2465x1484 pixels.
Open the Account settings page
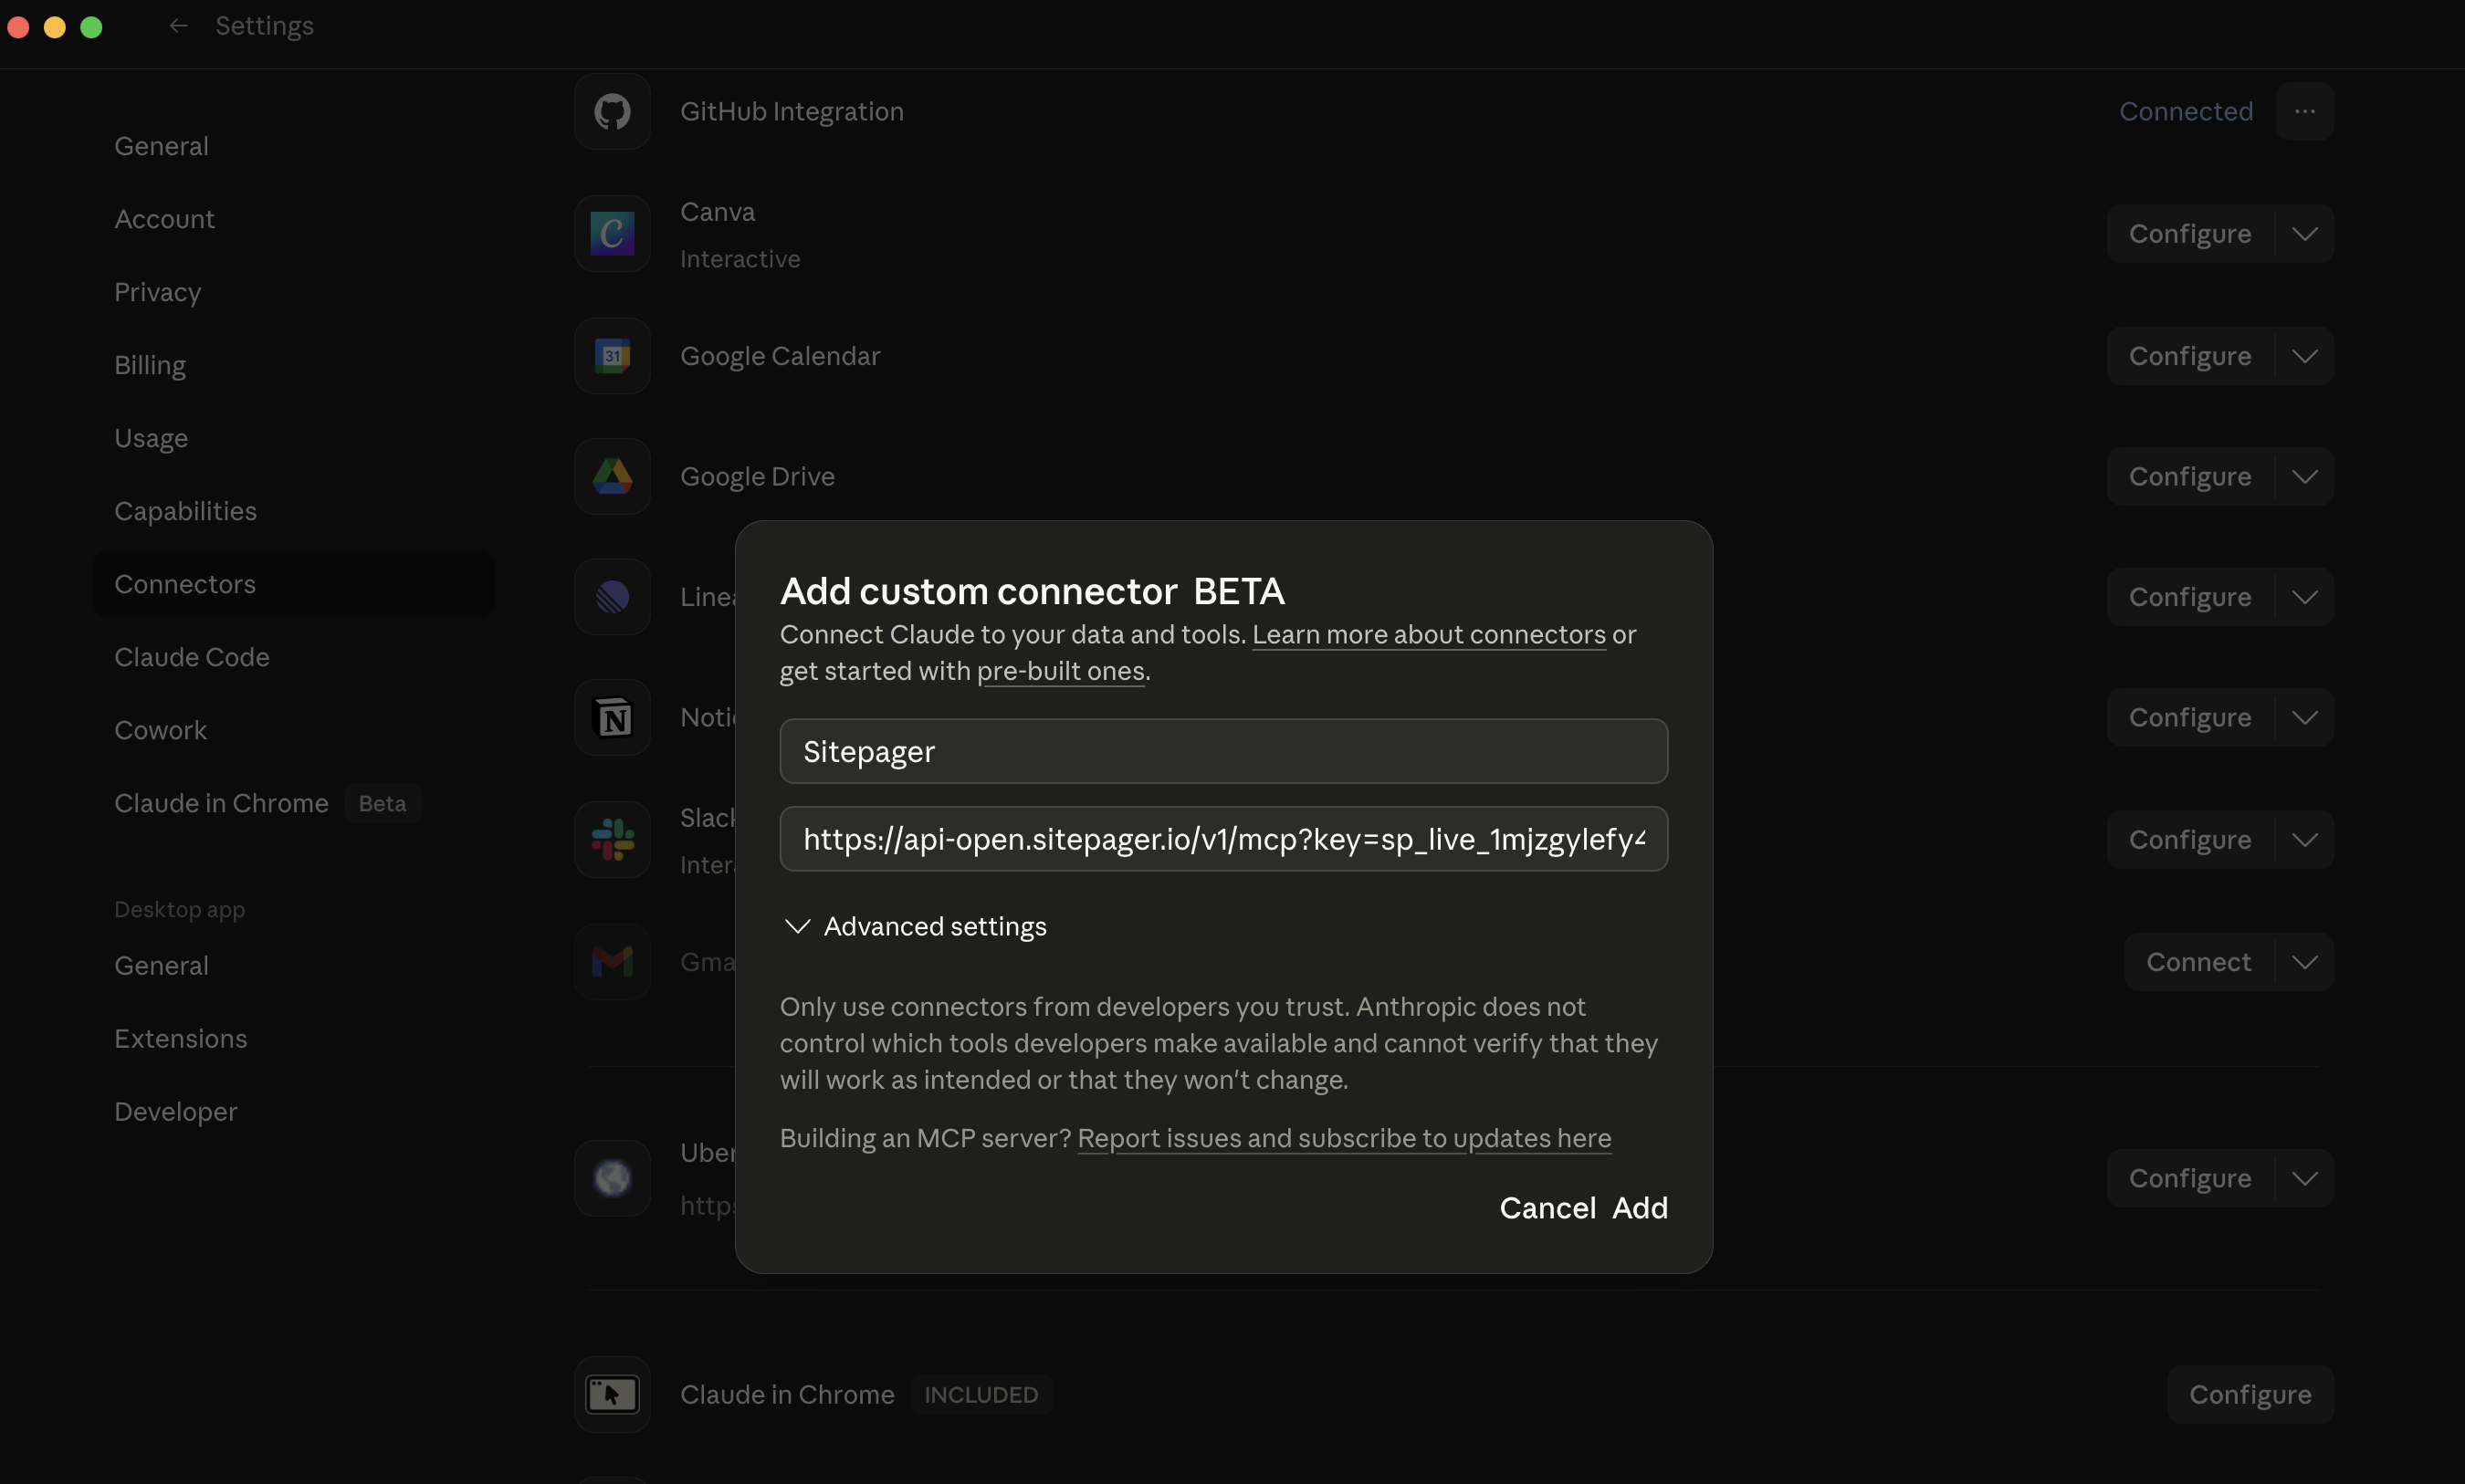pos(291,219)
